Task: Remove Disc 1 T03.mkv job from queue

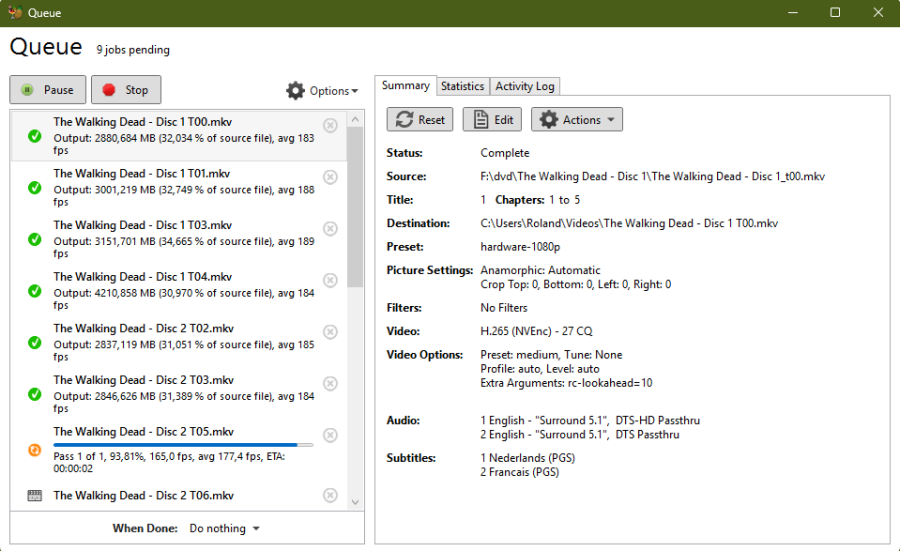Action: pyautogui.click(x=330, y=229)
